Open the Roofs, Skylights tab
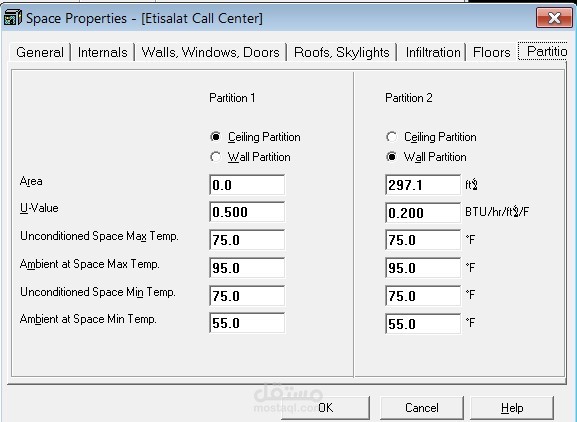 pos(341,52)
